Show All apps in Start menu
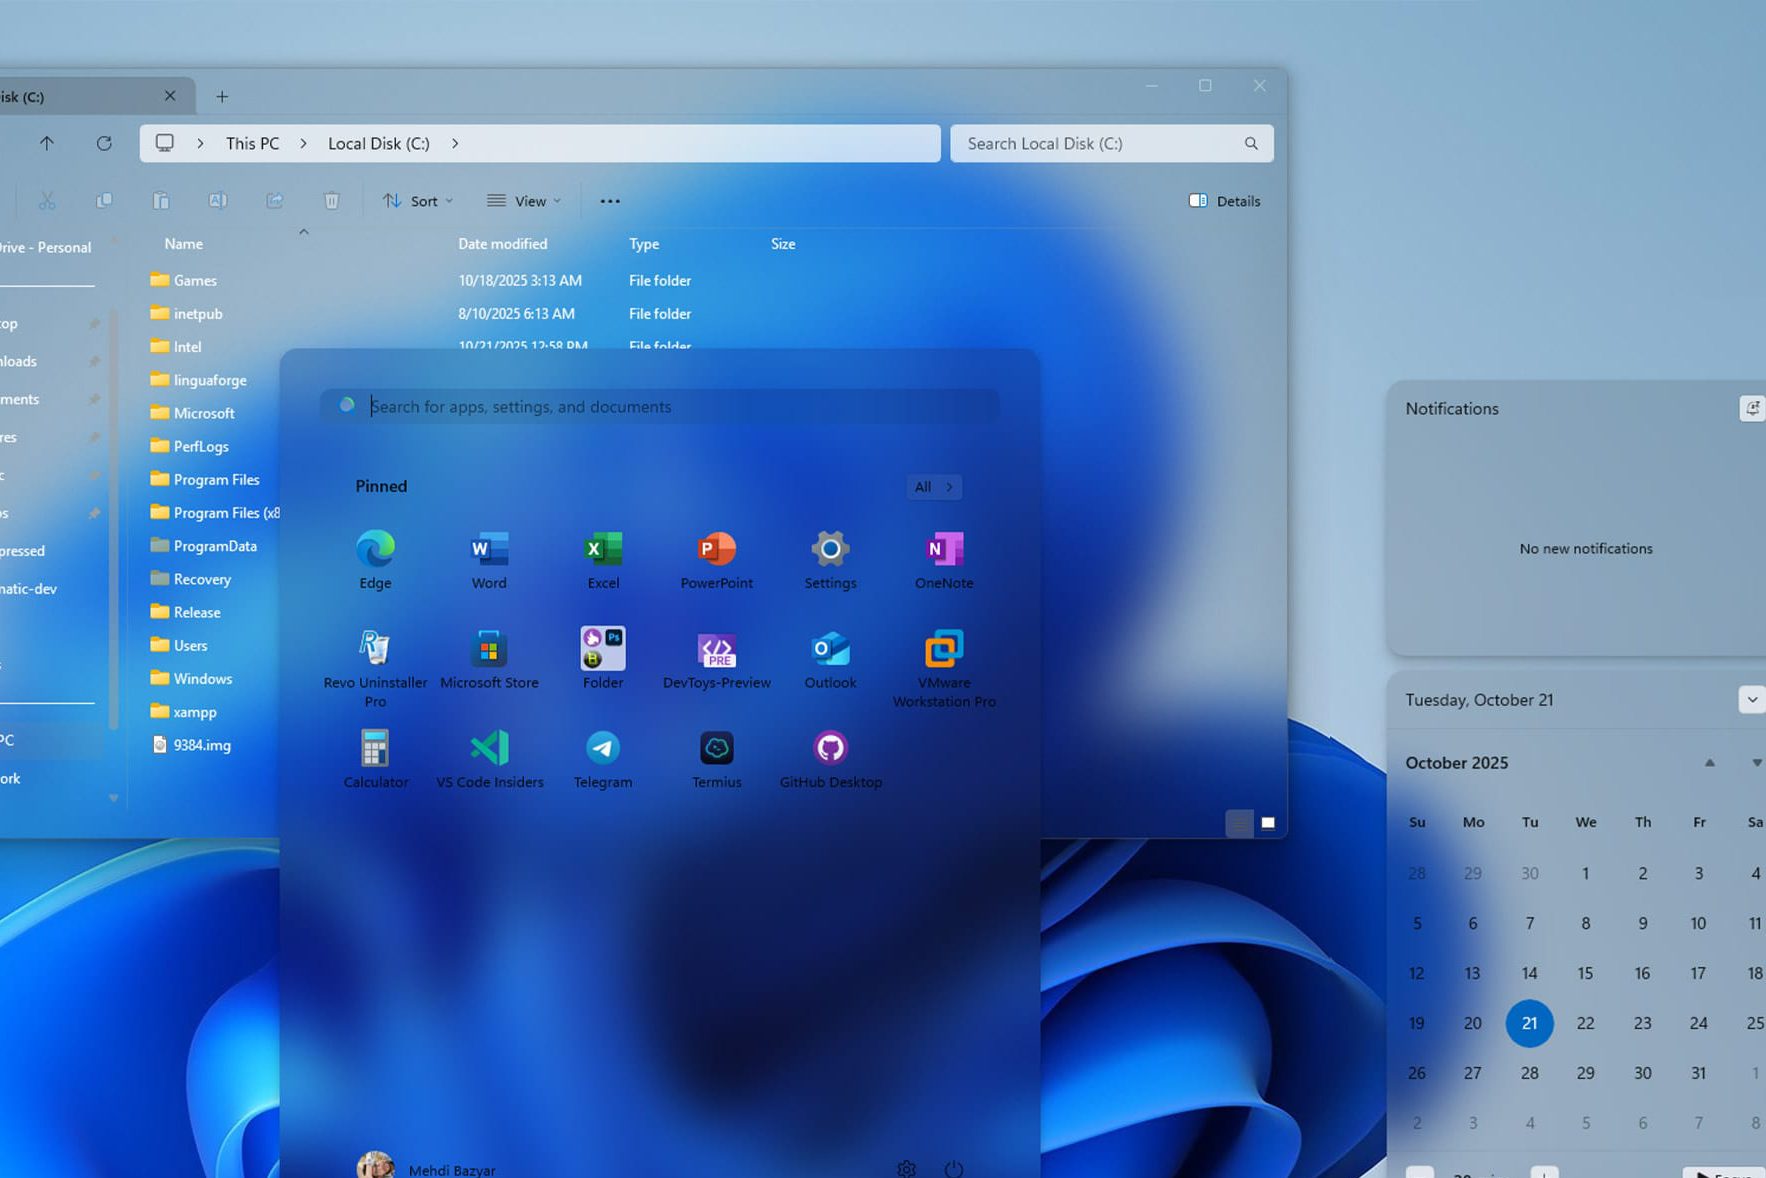1766x1178 pixels. tap(933, 487)
